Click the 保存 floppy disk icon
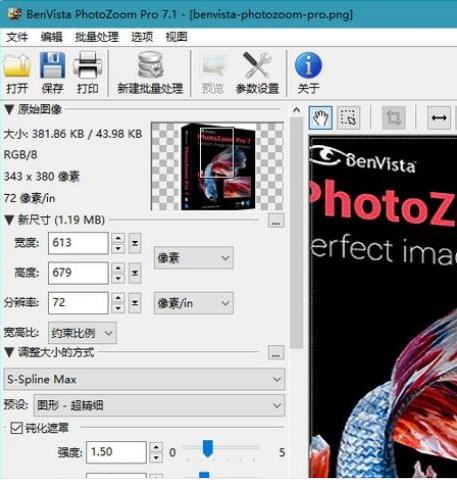 (52, 73)
